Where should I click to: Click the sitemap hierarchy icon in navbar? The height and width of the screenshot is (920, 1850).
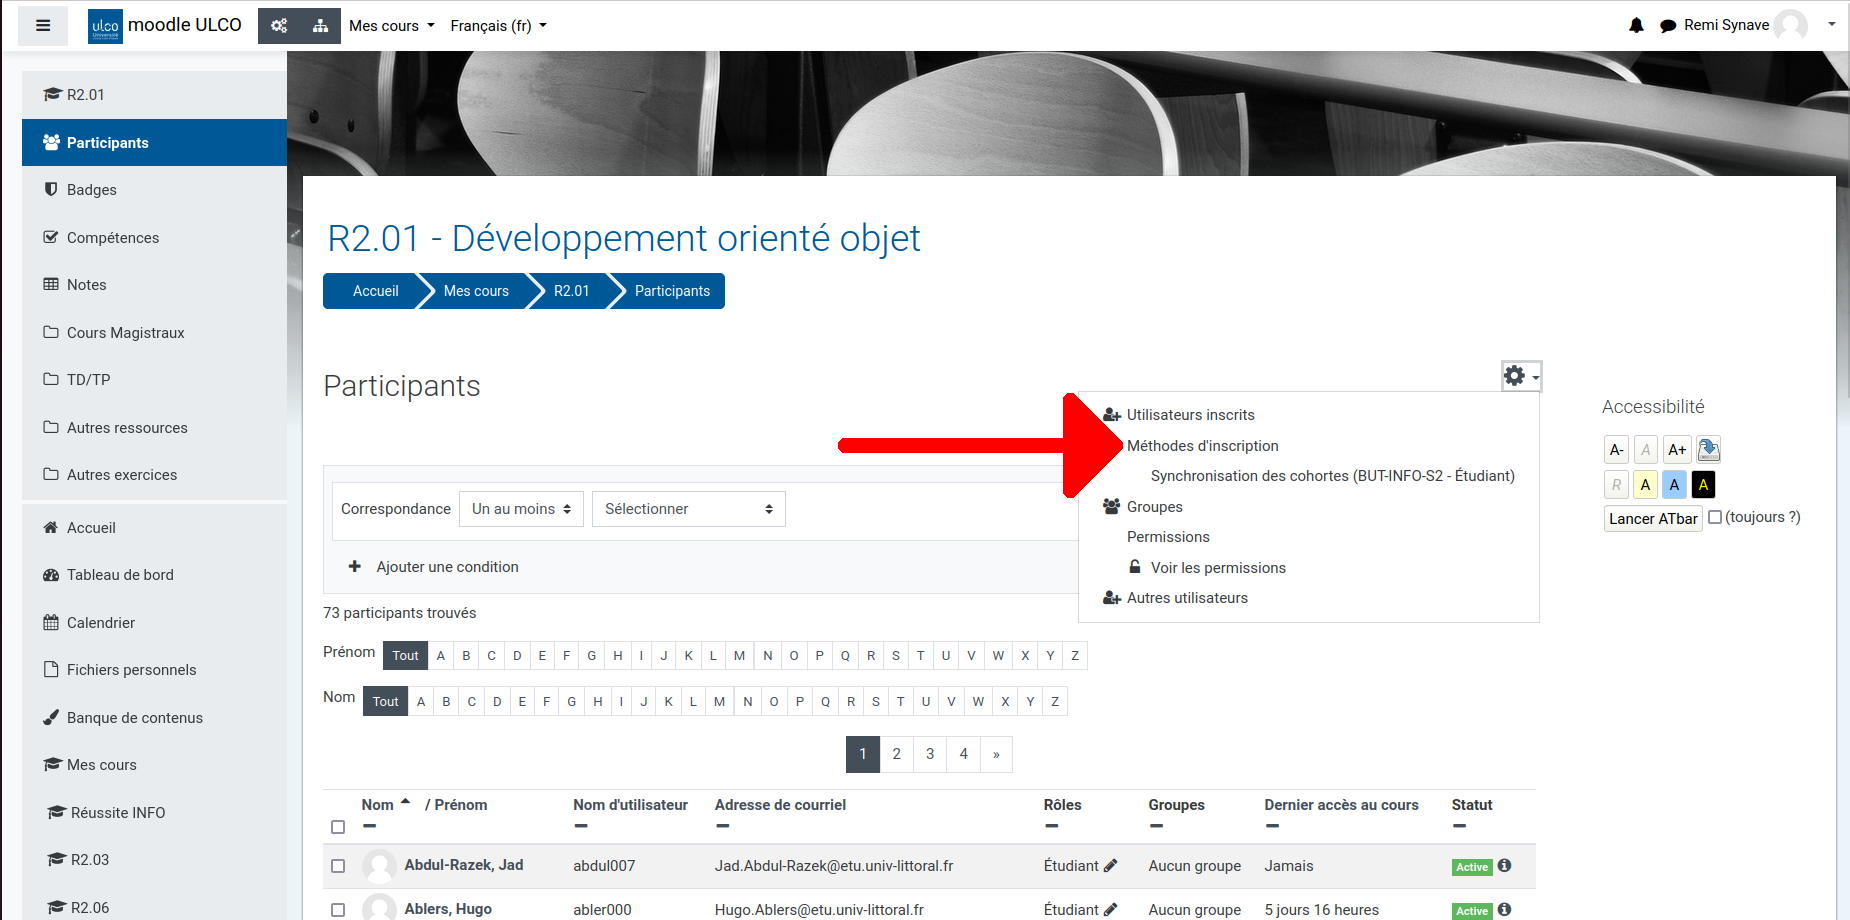[x=320, y=26]
